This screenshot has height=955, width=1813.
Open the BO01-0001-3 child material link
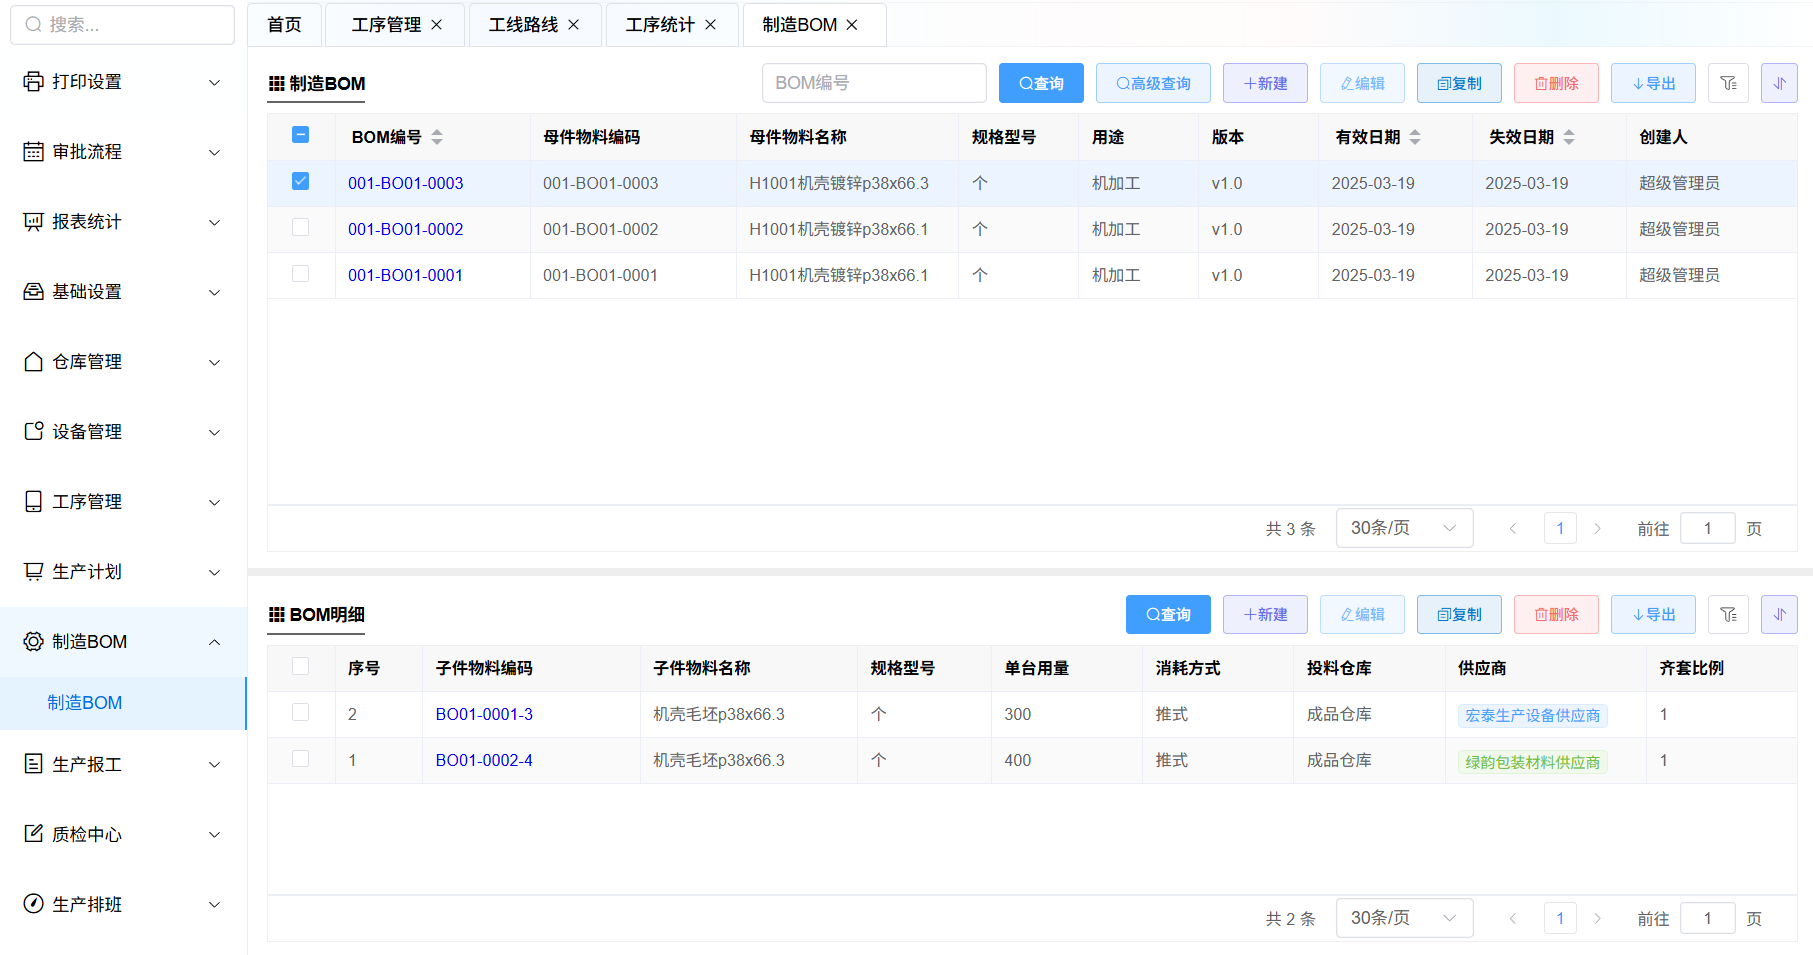tap(484, 714)
